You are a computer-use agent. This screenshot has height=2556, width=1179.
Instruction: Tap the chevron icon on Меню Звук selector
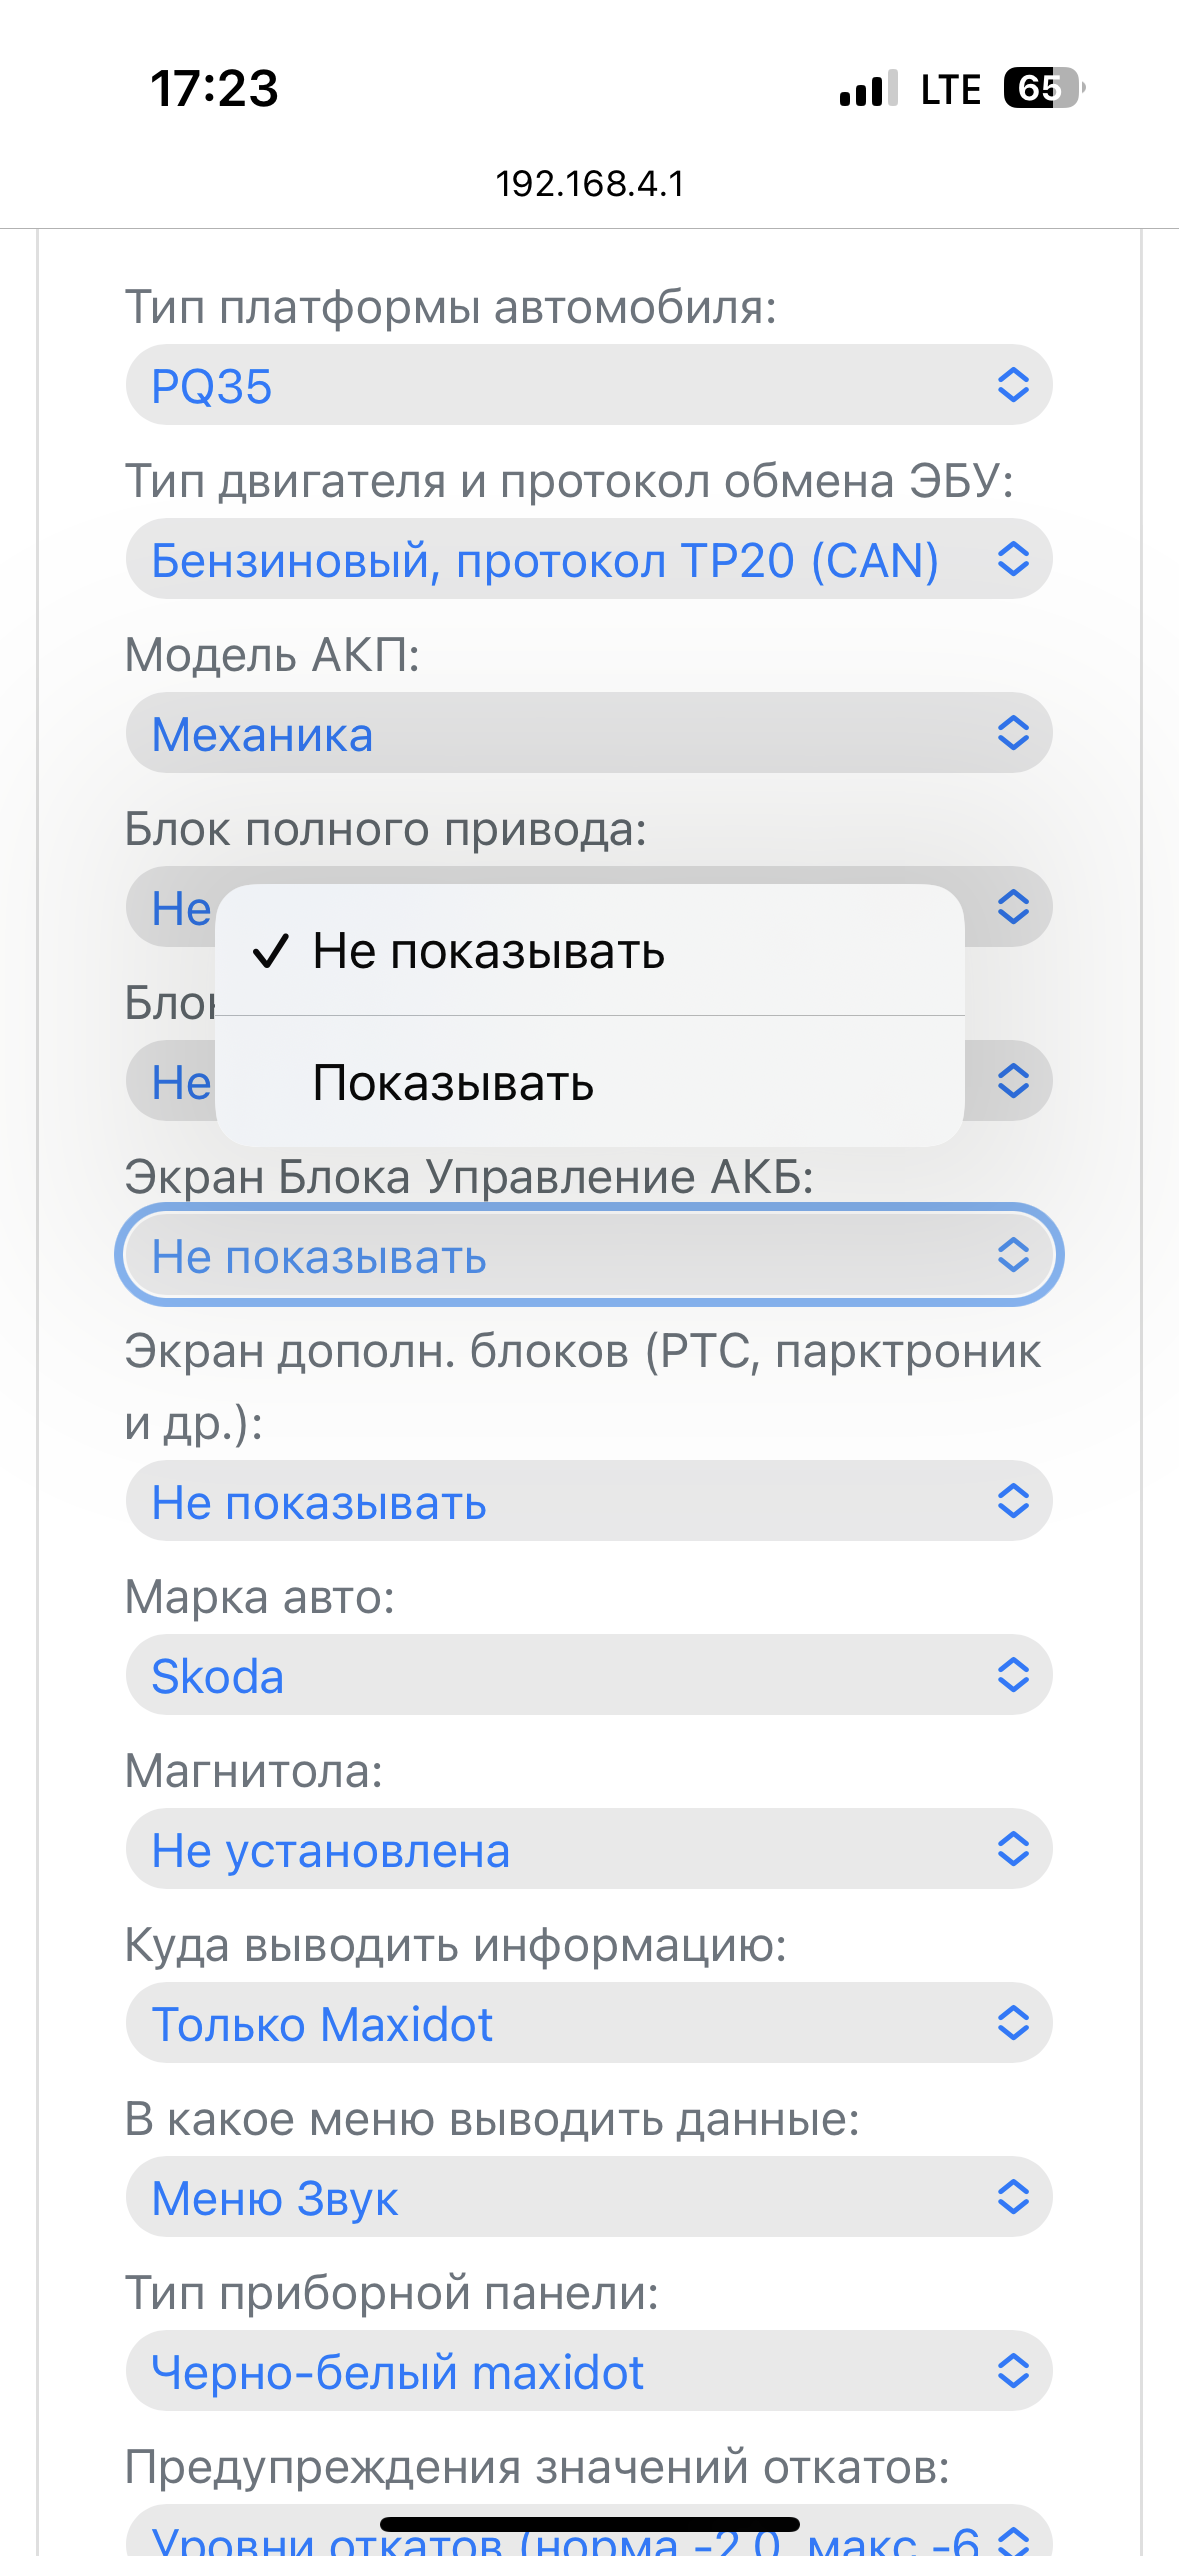1013,2197
